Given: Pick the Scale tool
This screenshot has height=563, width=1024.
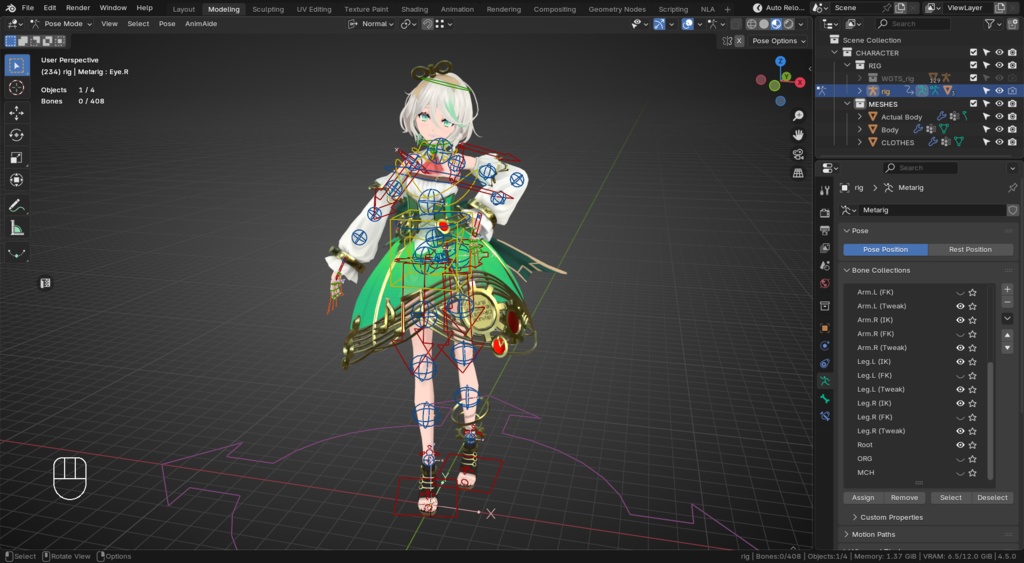Looking at the screenshot, I should tap(16, 157).
